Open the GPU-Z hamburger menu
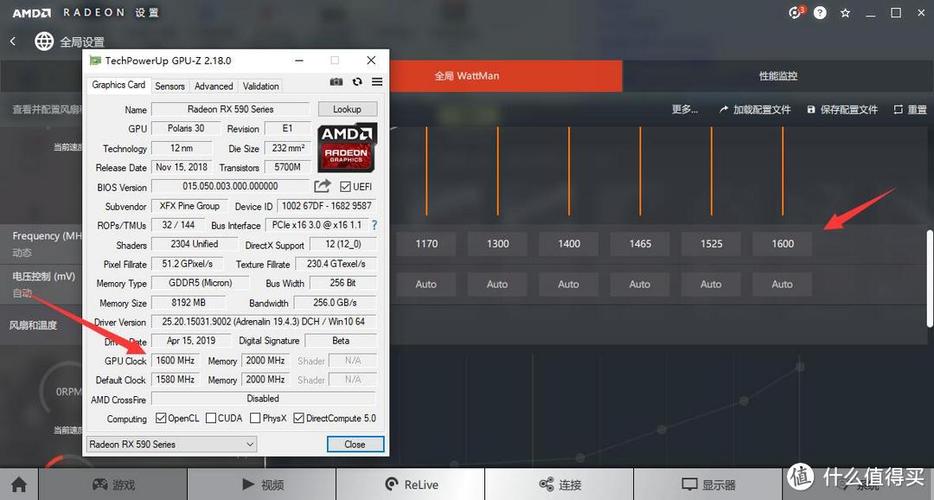The image size is (934, 500). (x=377, y=82)
